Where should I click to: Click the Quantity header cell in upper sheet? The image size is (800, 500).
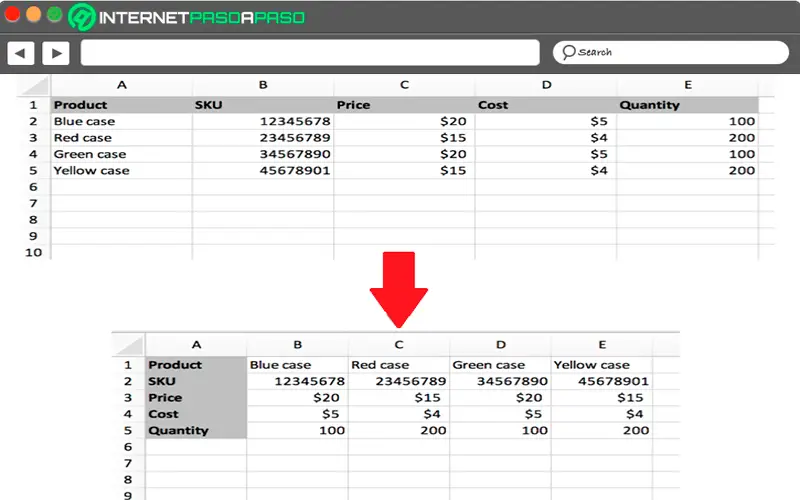[688, 105]
